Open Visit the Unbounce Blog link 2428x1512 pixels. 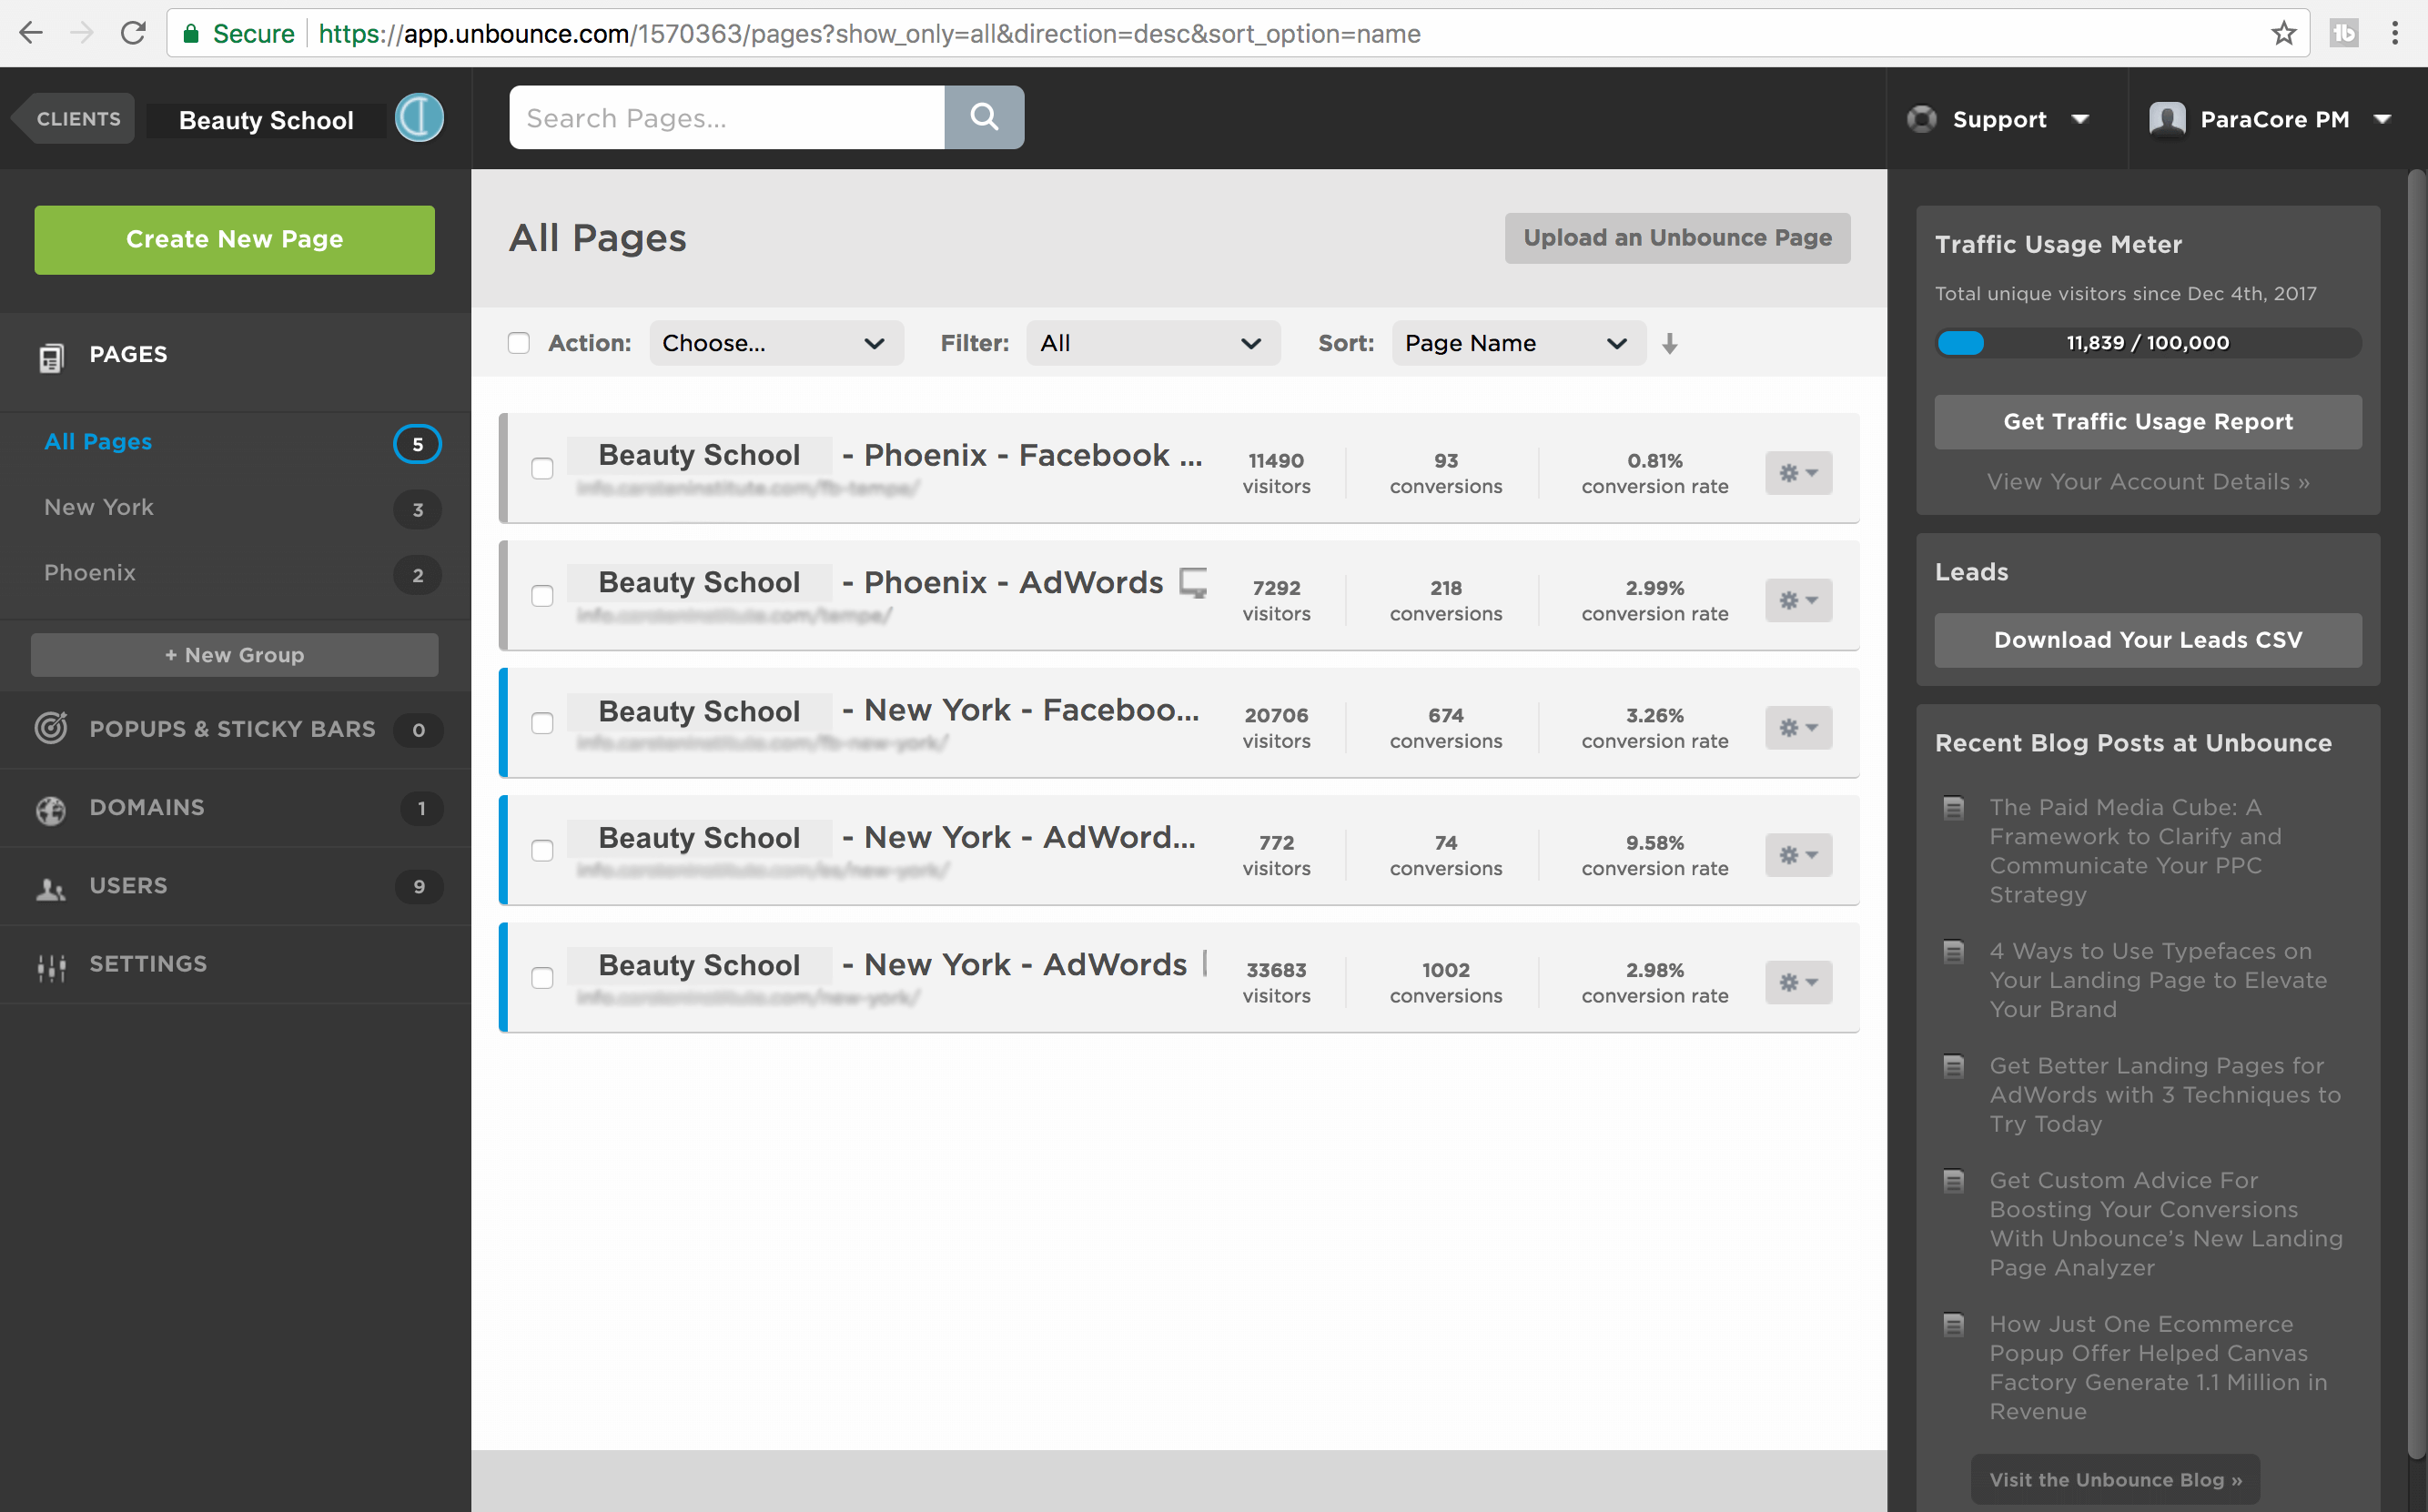[x=2115, y=1479]
